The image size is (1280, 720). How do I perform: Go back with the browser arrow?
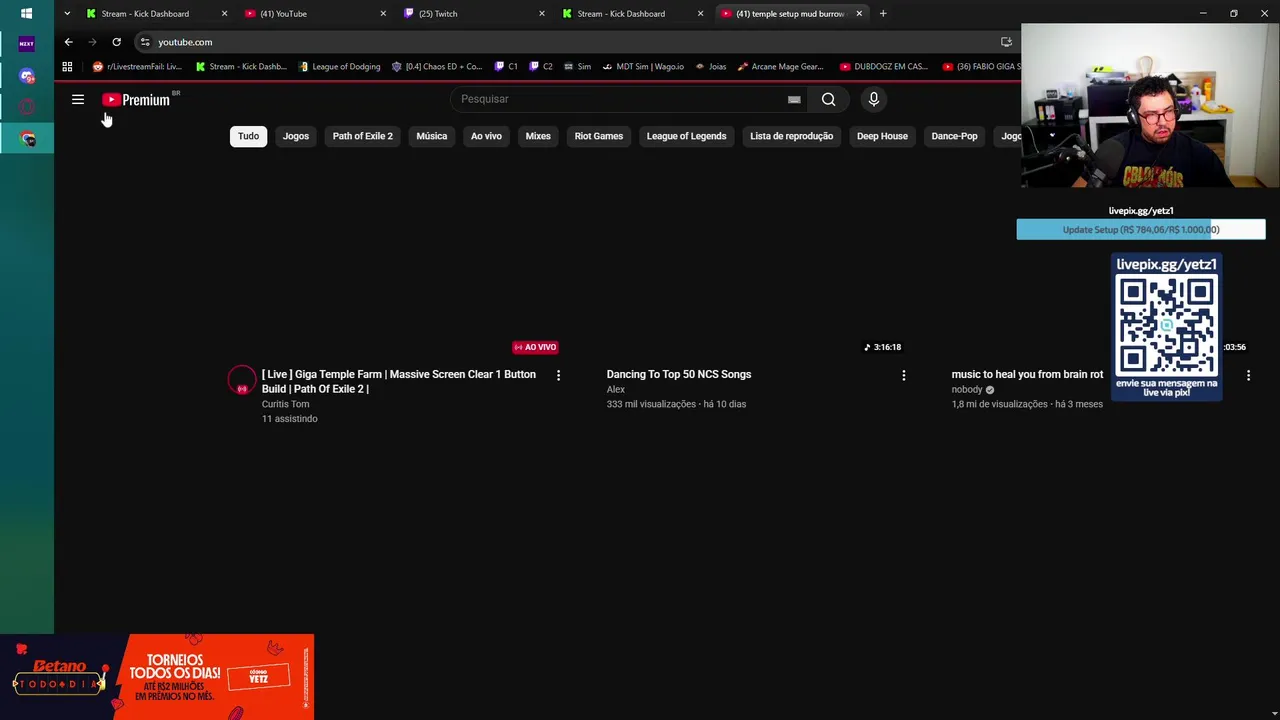point(68,42)
